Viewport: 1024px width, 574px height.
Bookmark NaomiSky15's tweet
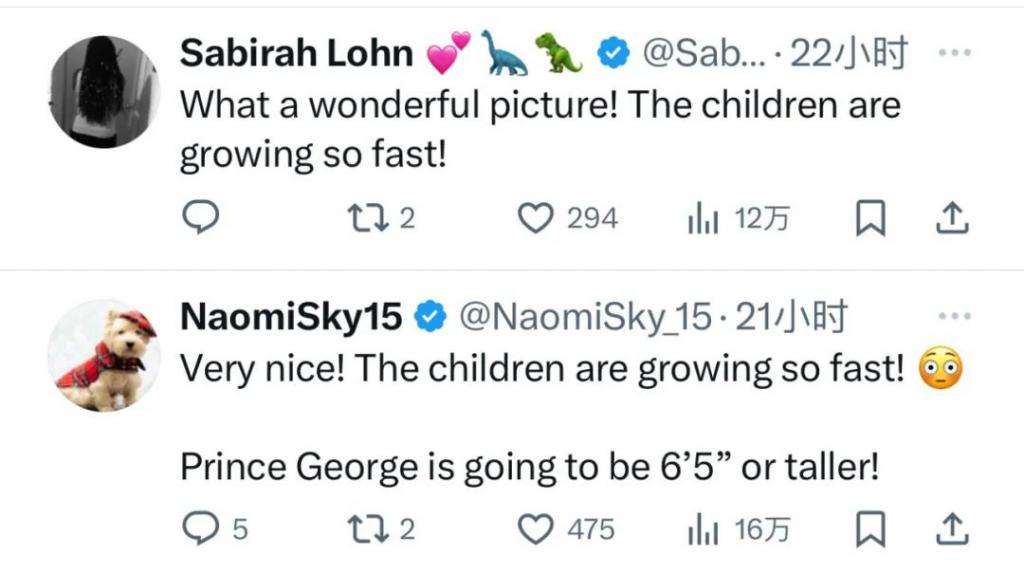pyautogui.click(x=871, y=529)
